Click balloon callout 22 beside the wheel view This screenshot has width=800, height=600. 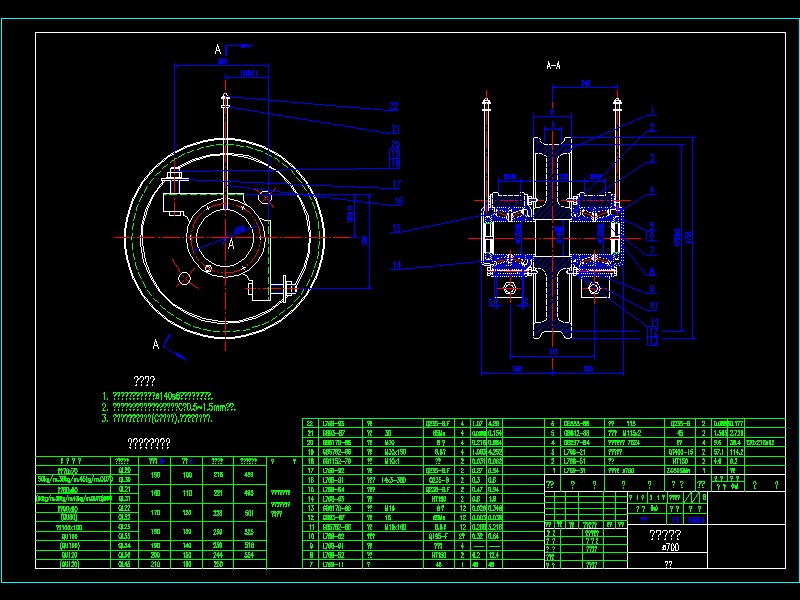pyautogui.click(x=394, y=107)
